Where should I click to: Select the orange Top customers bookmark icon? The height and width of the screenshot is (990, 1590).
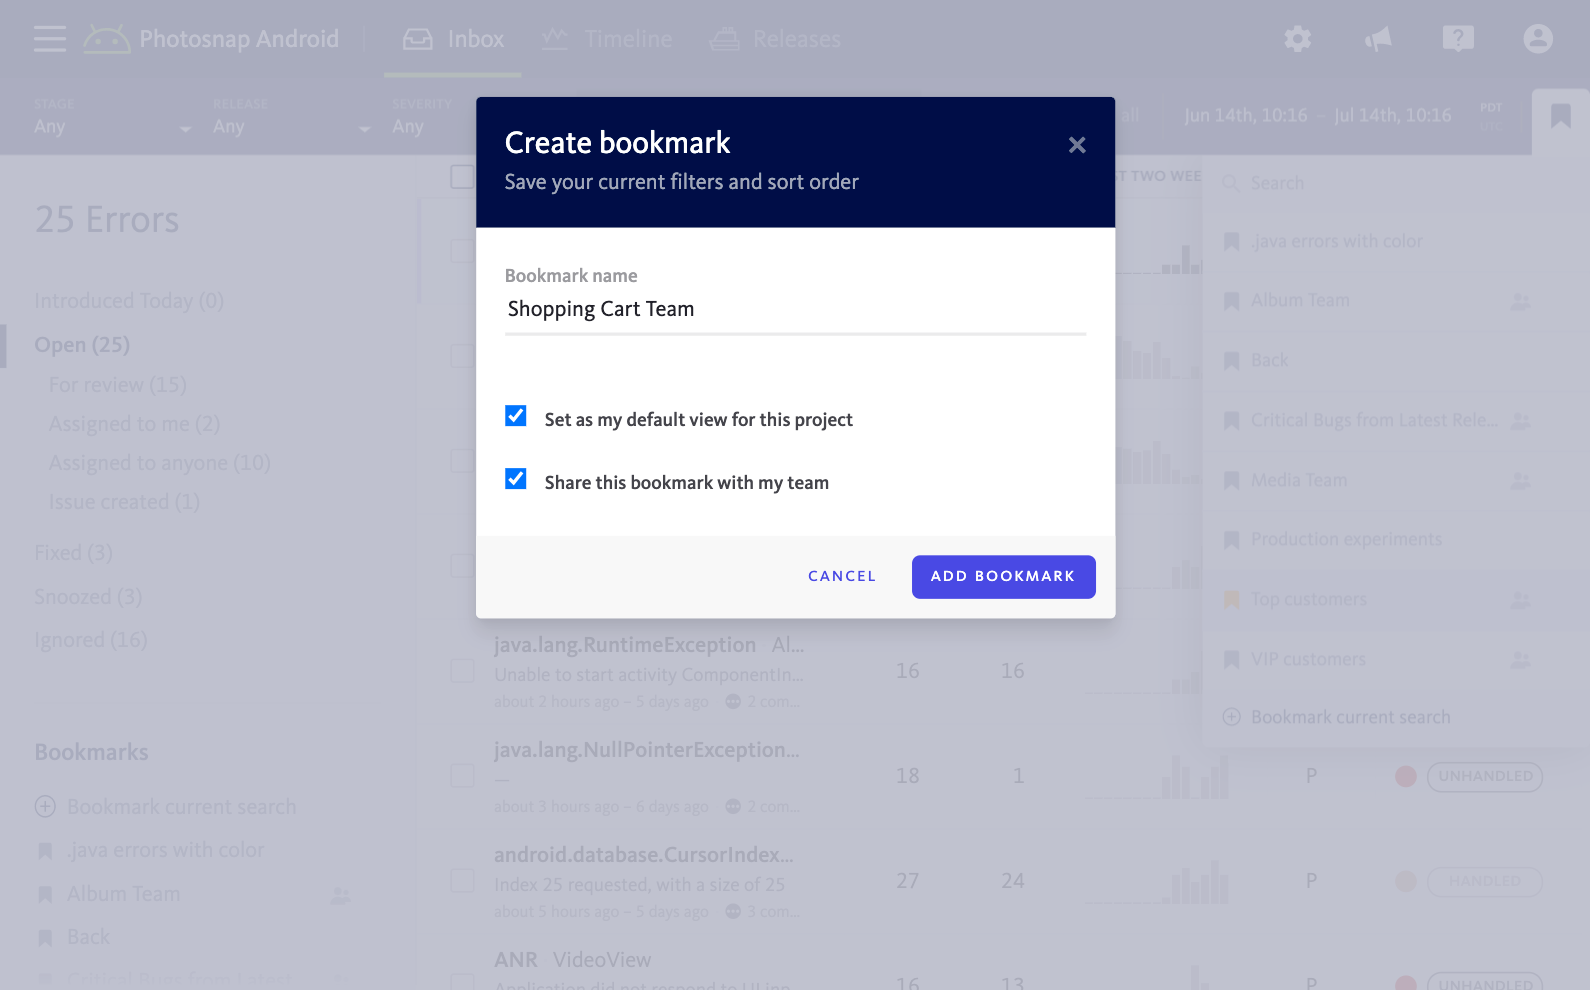click(1232, 600)
